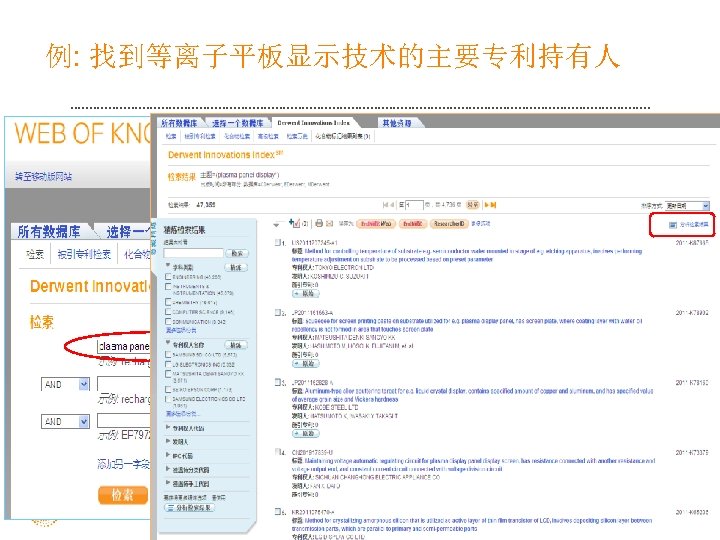This screenshot has height=540, width=720.
Task: Open the 分析检索结果 link at top right
Action: tap(694, 225)
